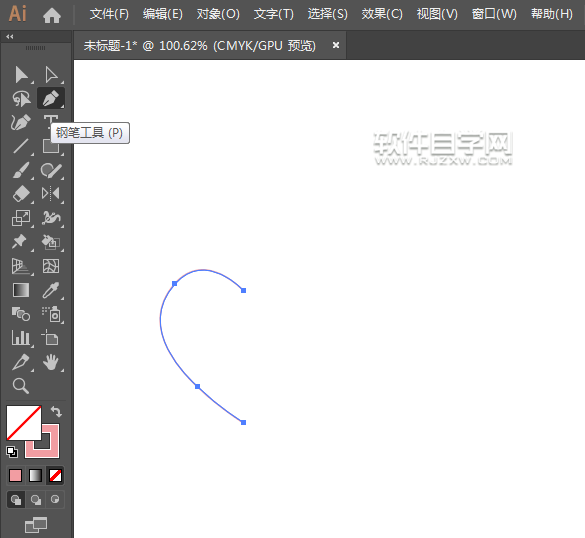Select the Column Graph tool
Viewport: 585px width, 538px height.
point(21,338)
